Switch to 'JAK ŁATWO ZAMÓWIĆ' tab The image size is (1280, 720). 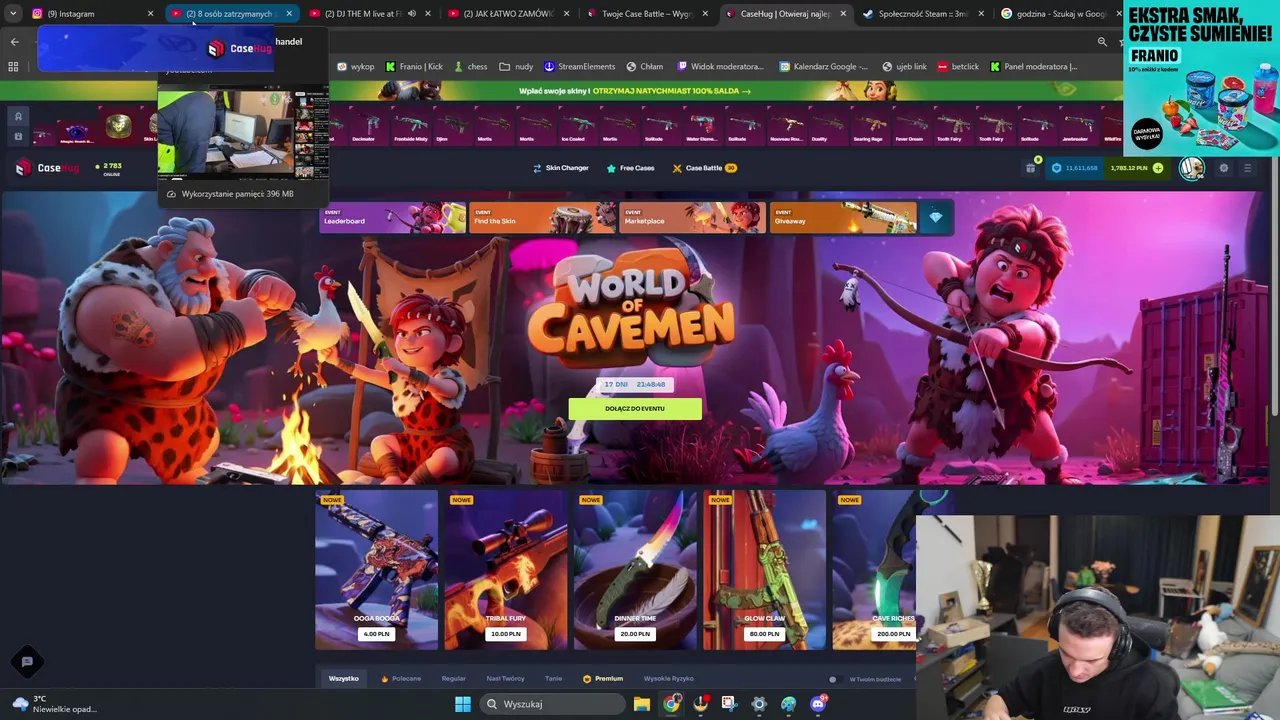click(x=506, y=14)
